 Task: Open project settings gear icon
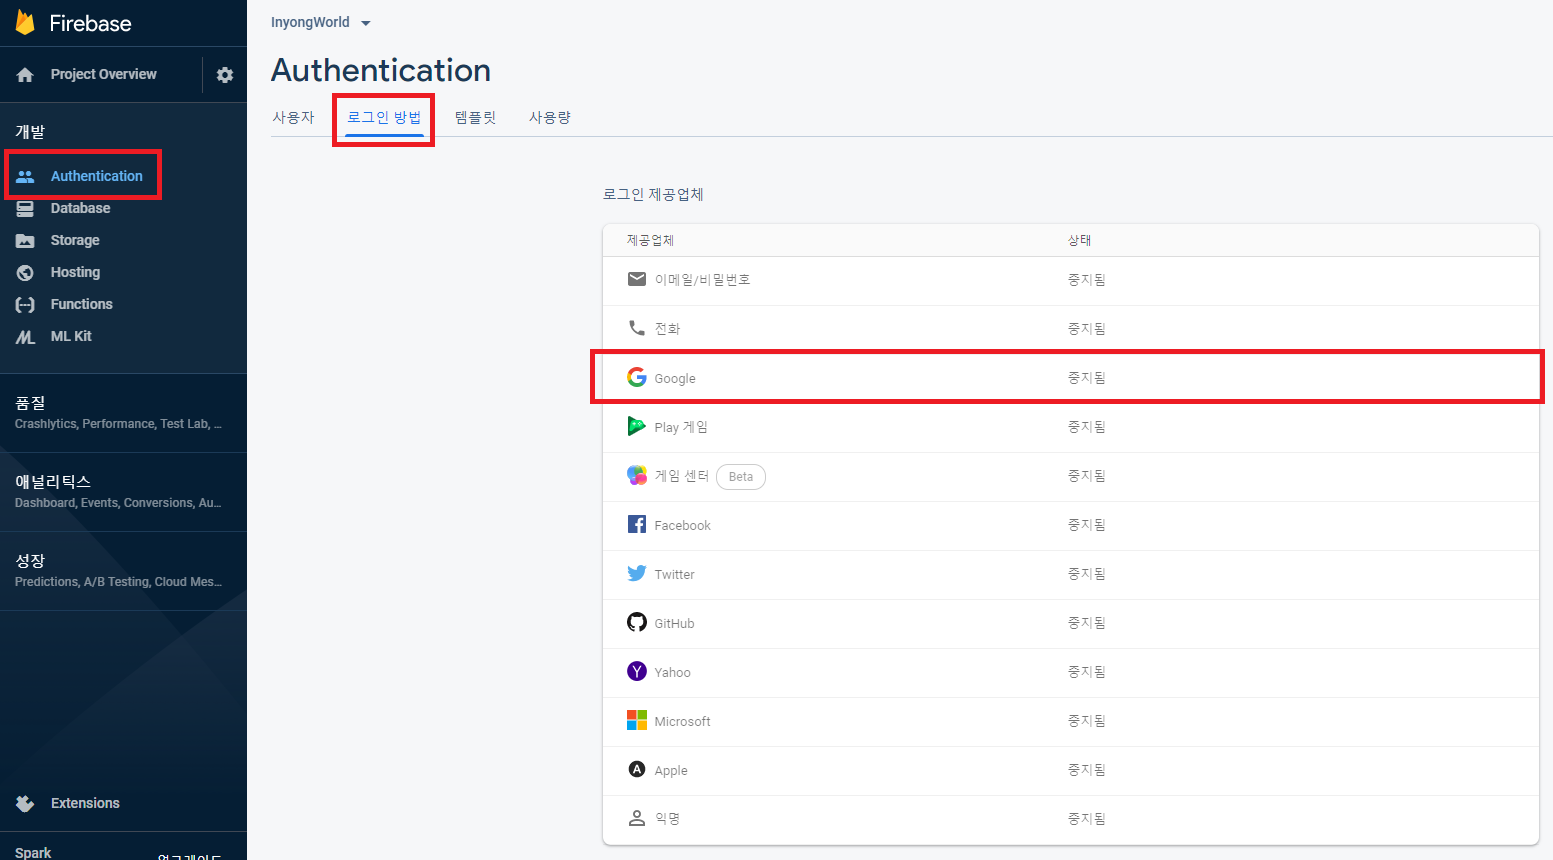225,75
